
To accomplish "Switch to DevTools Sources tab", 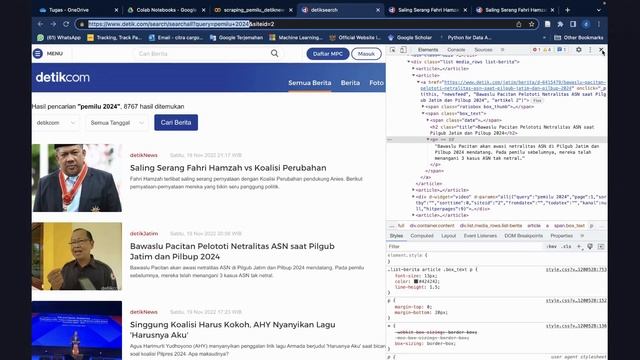I will [483, 50].
